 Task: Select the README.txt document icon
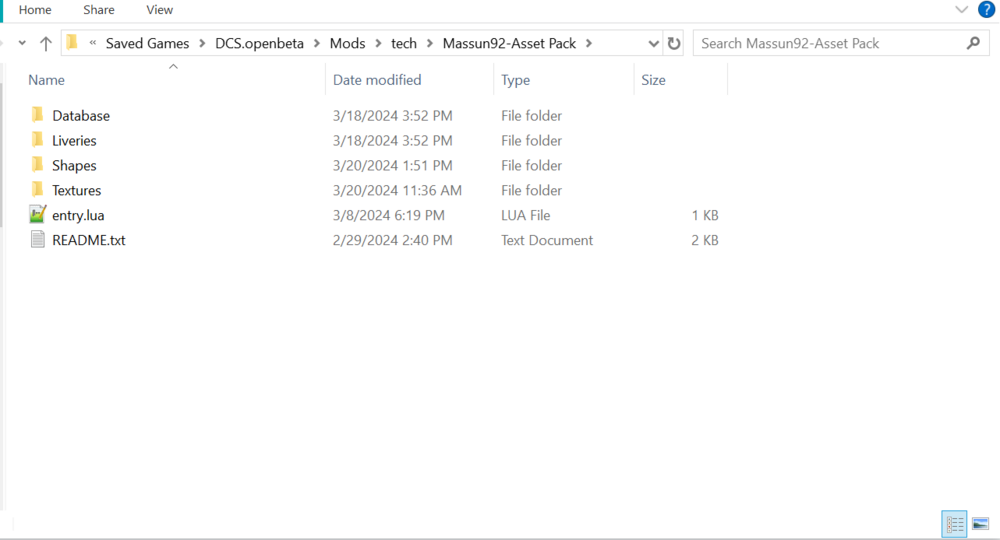pyautogui.click(x=38, y=240)
